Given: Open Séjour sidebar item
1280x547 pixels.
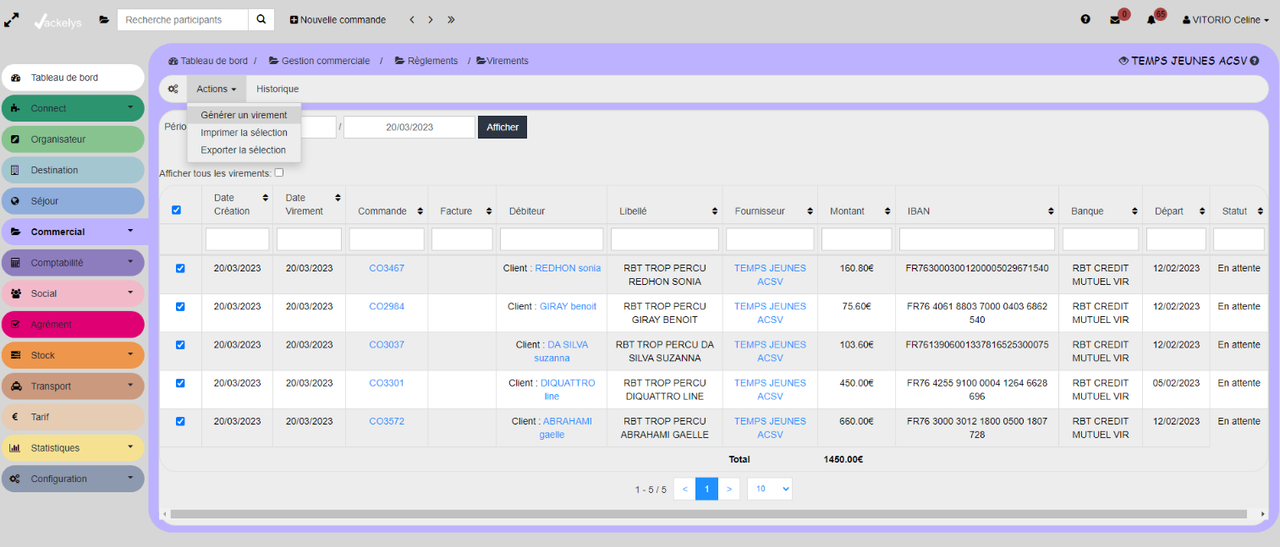Looking at the screenshot, I should tap(73, 201).
